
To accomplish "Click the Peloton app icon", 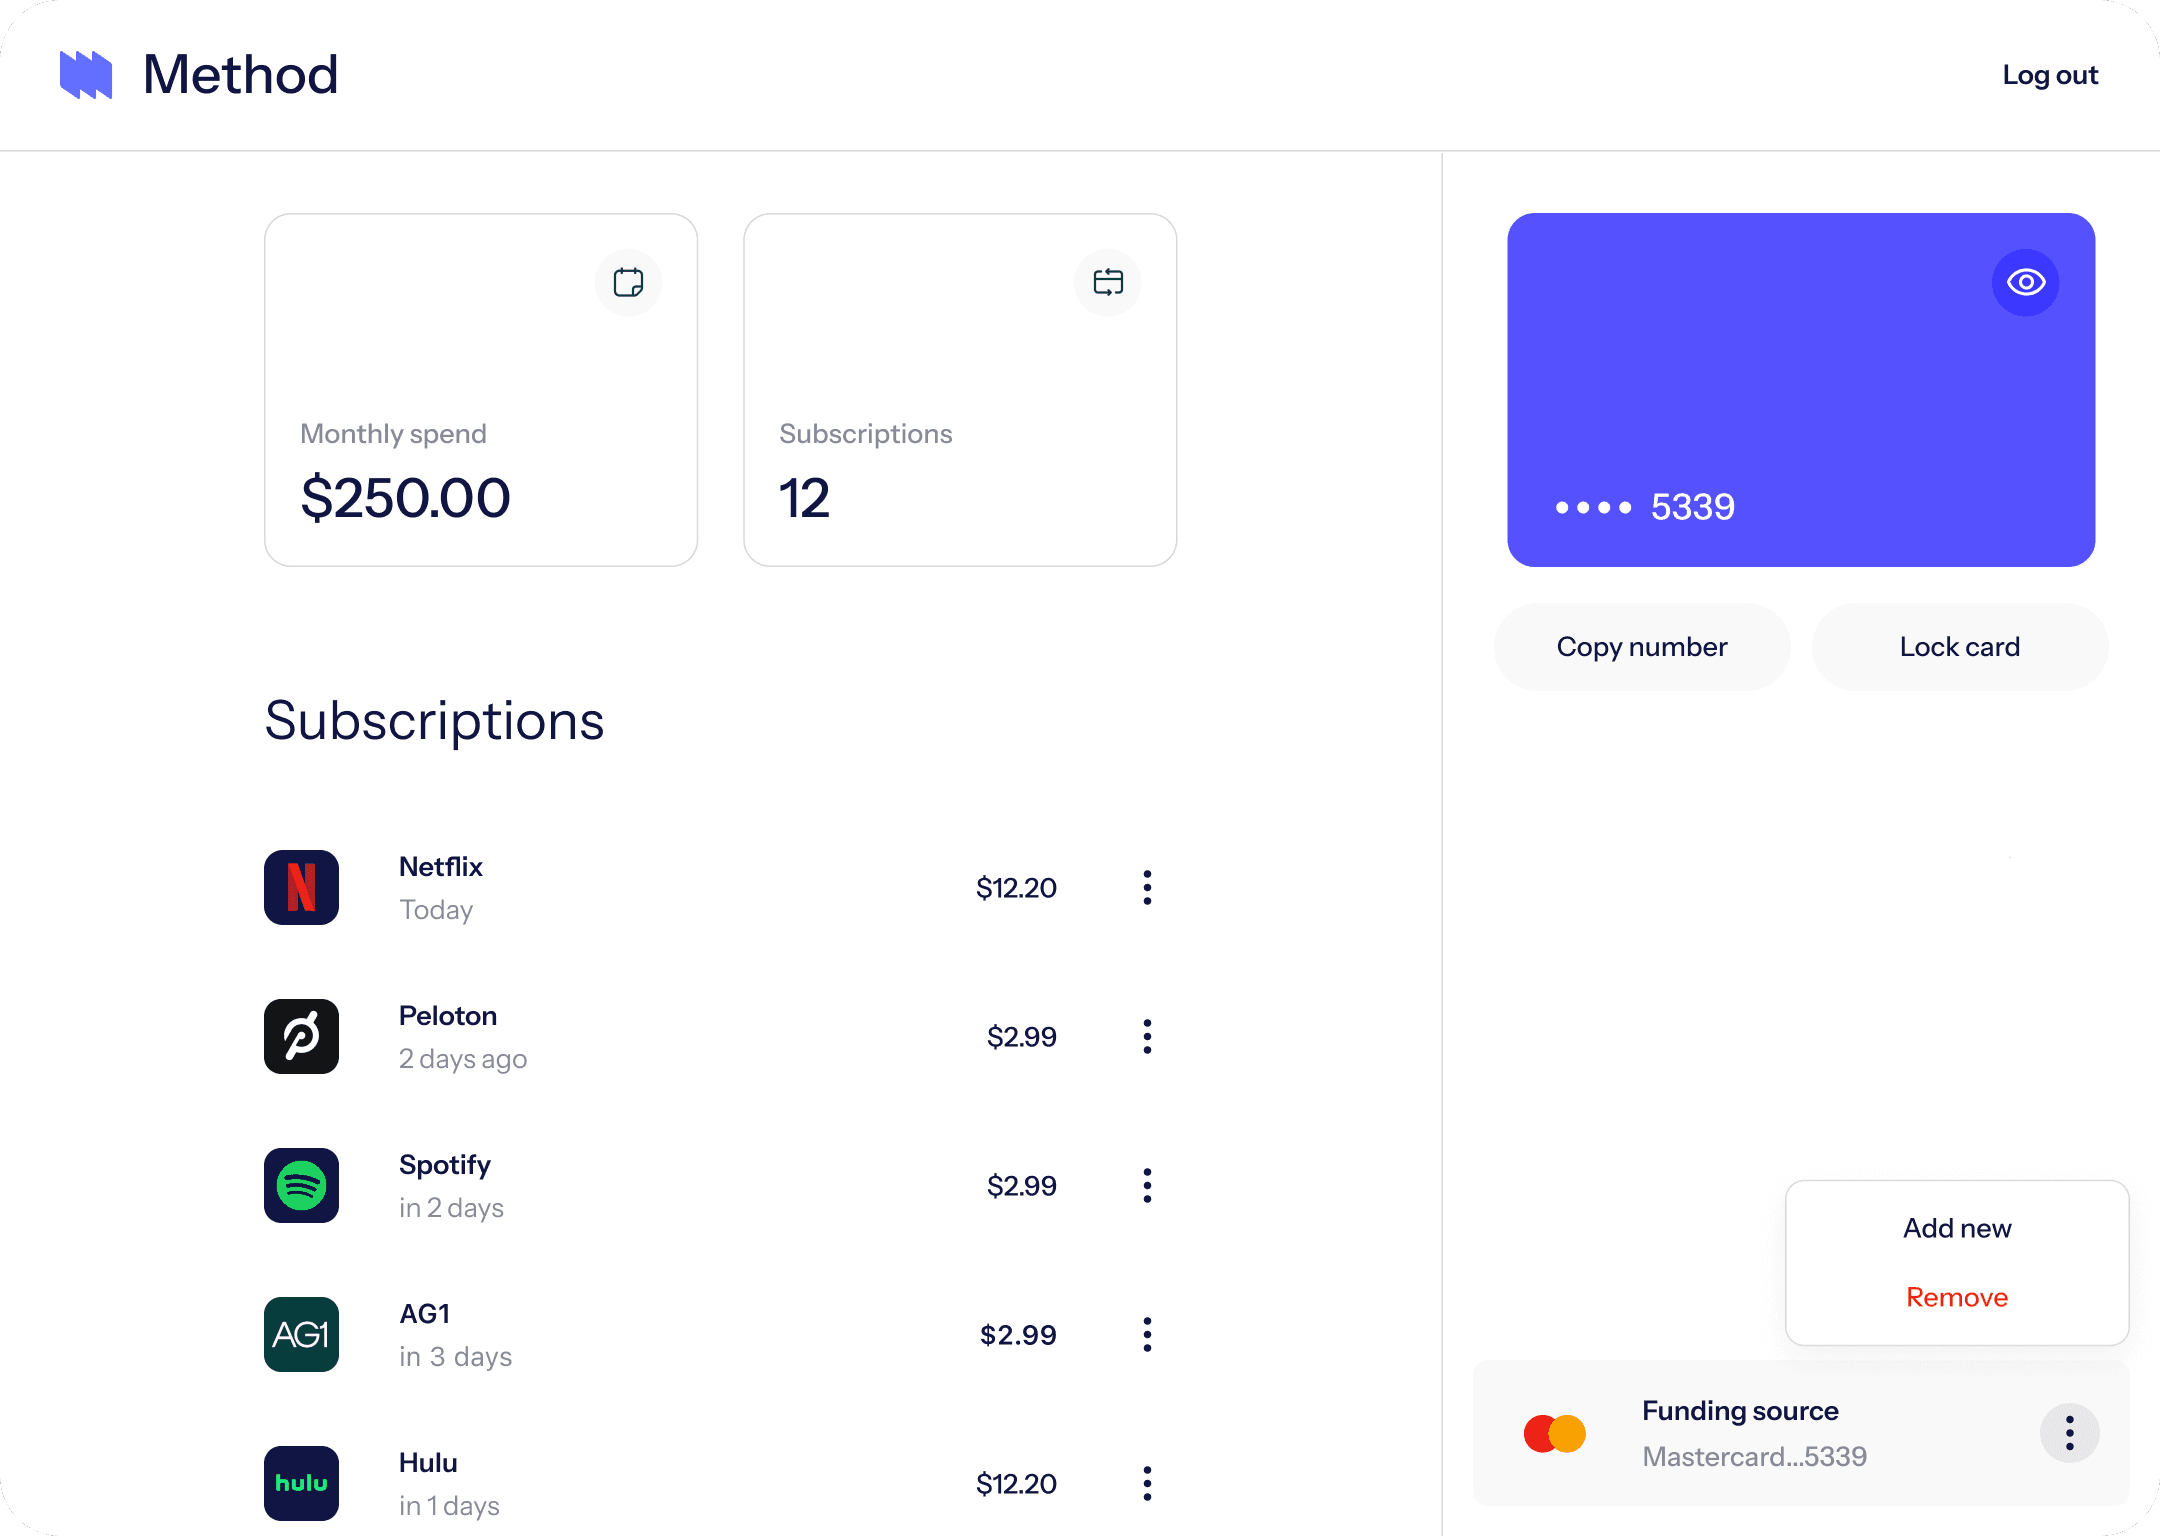I will point(301,1036).
